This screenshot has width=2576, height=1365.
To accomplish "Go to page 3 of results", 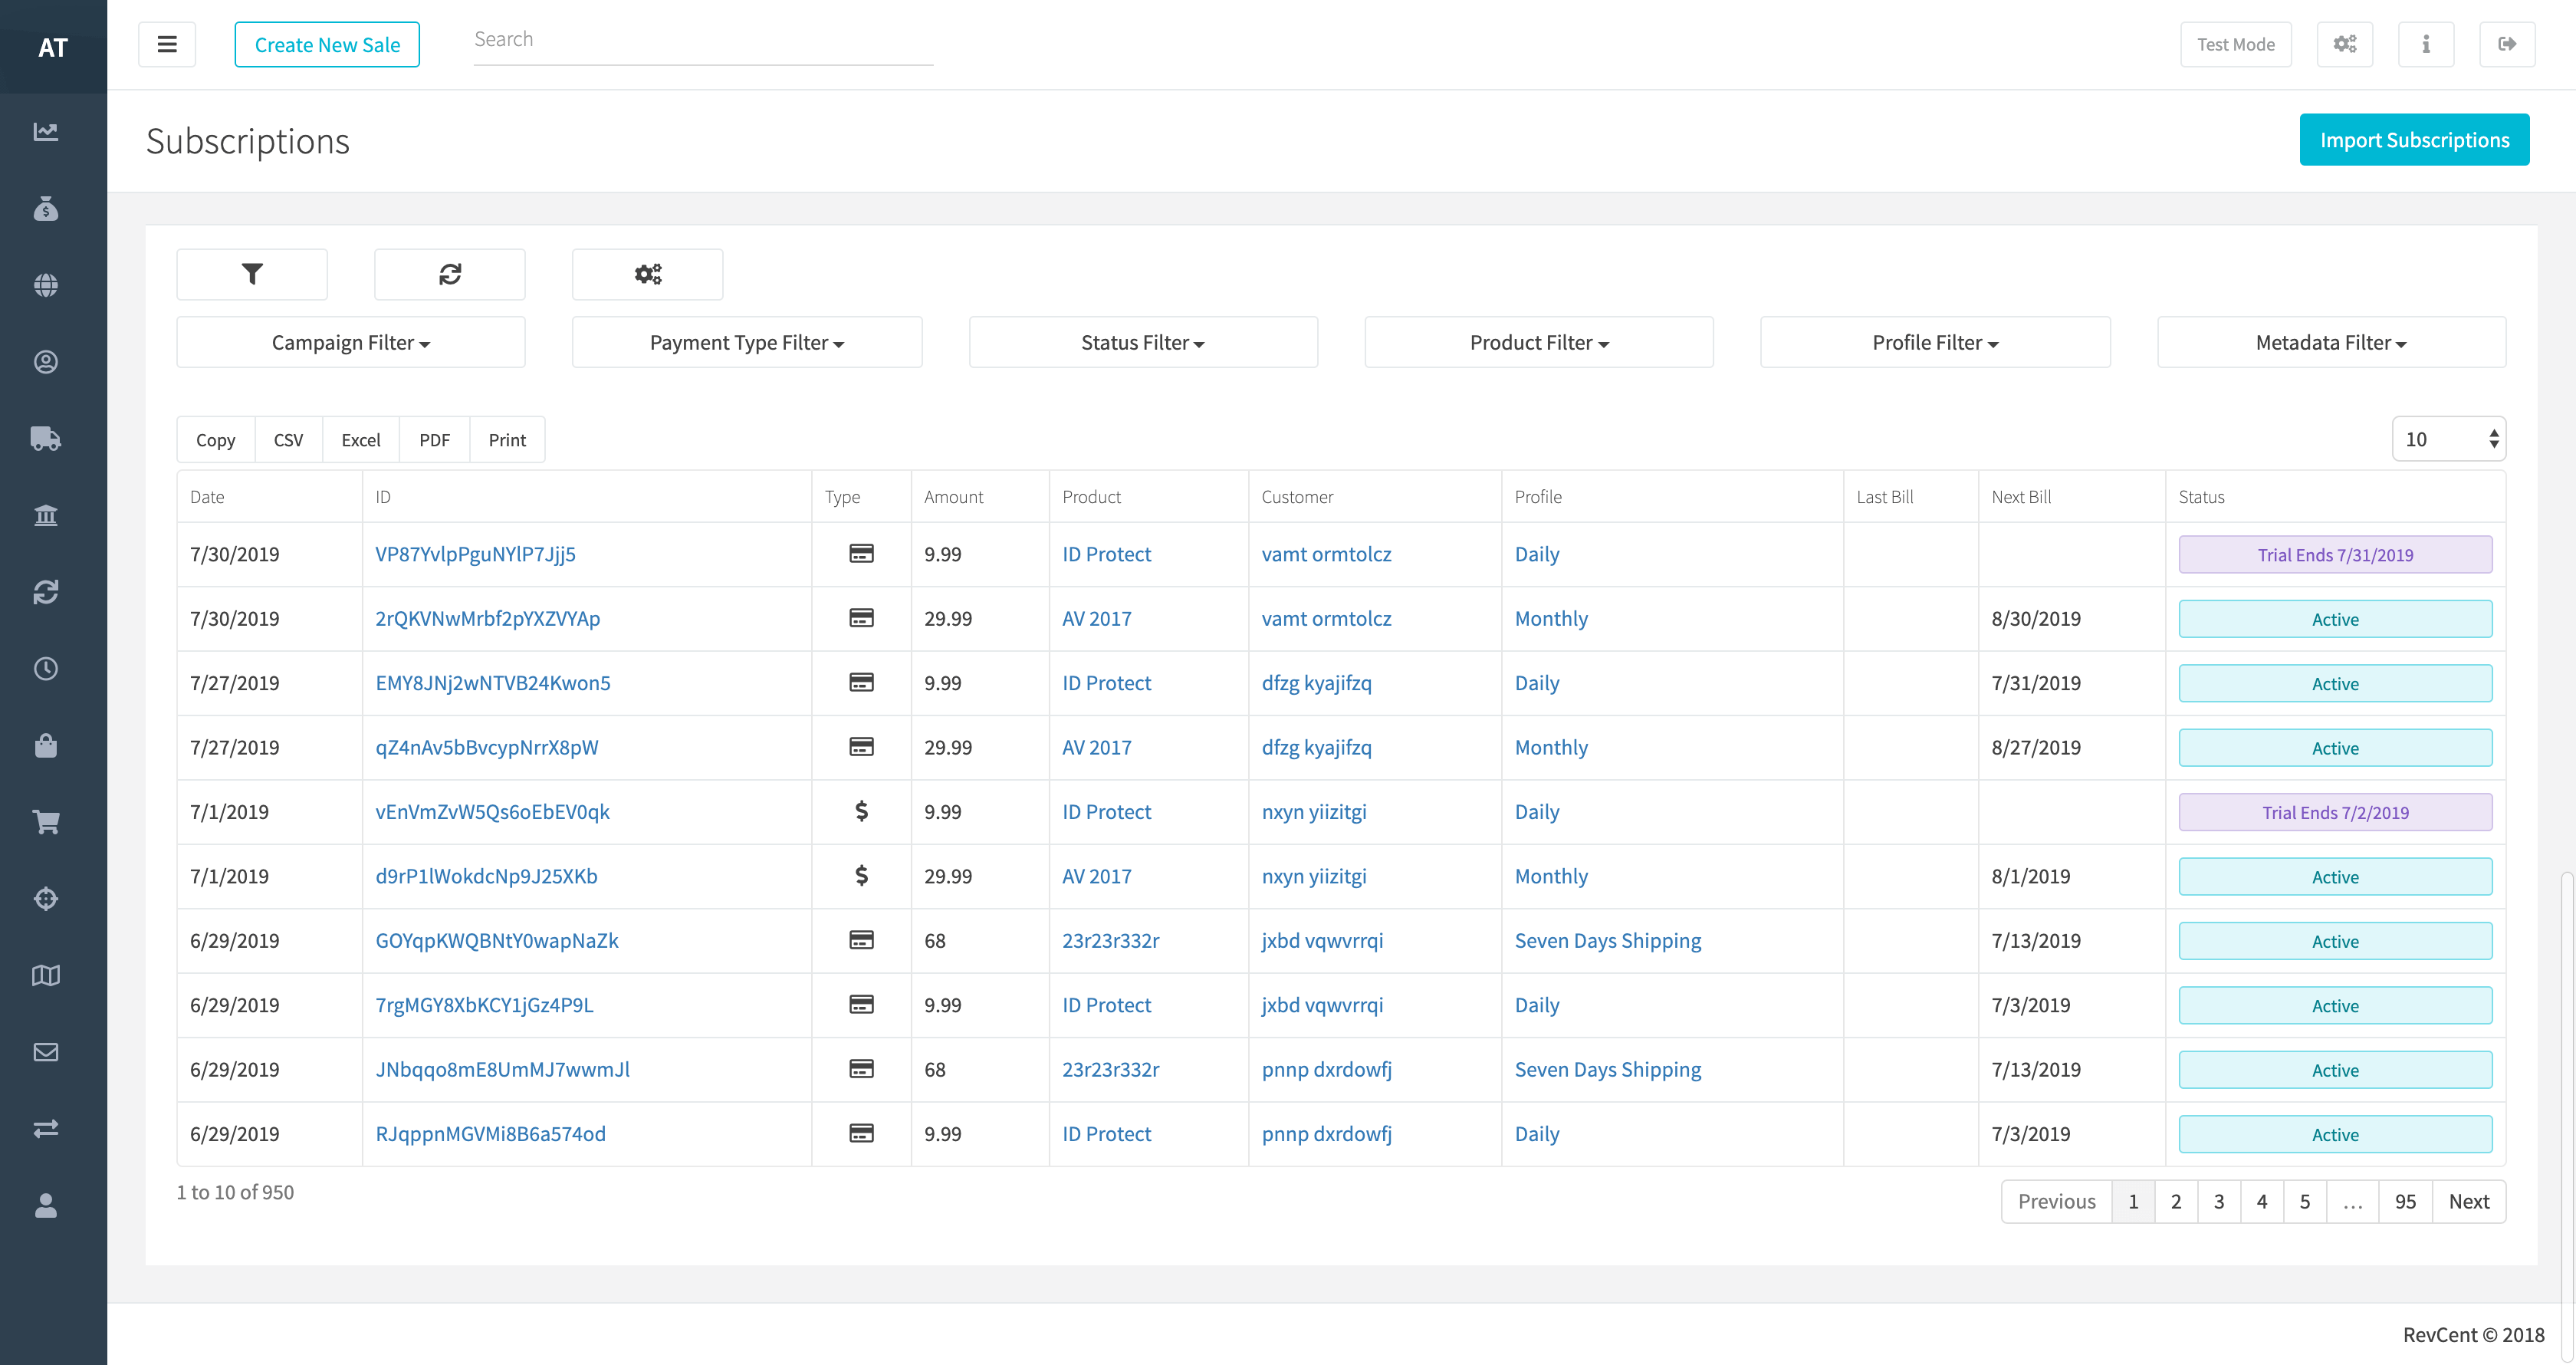I will point(2218,1201).
